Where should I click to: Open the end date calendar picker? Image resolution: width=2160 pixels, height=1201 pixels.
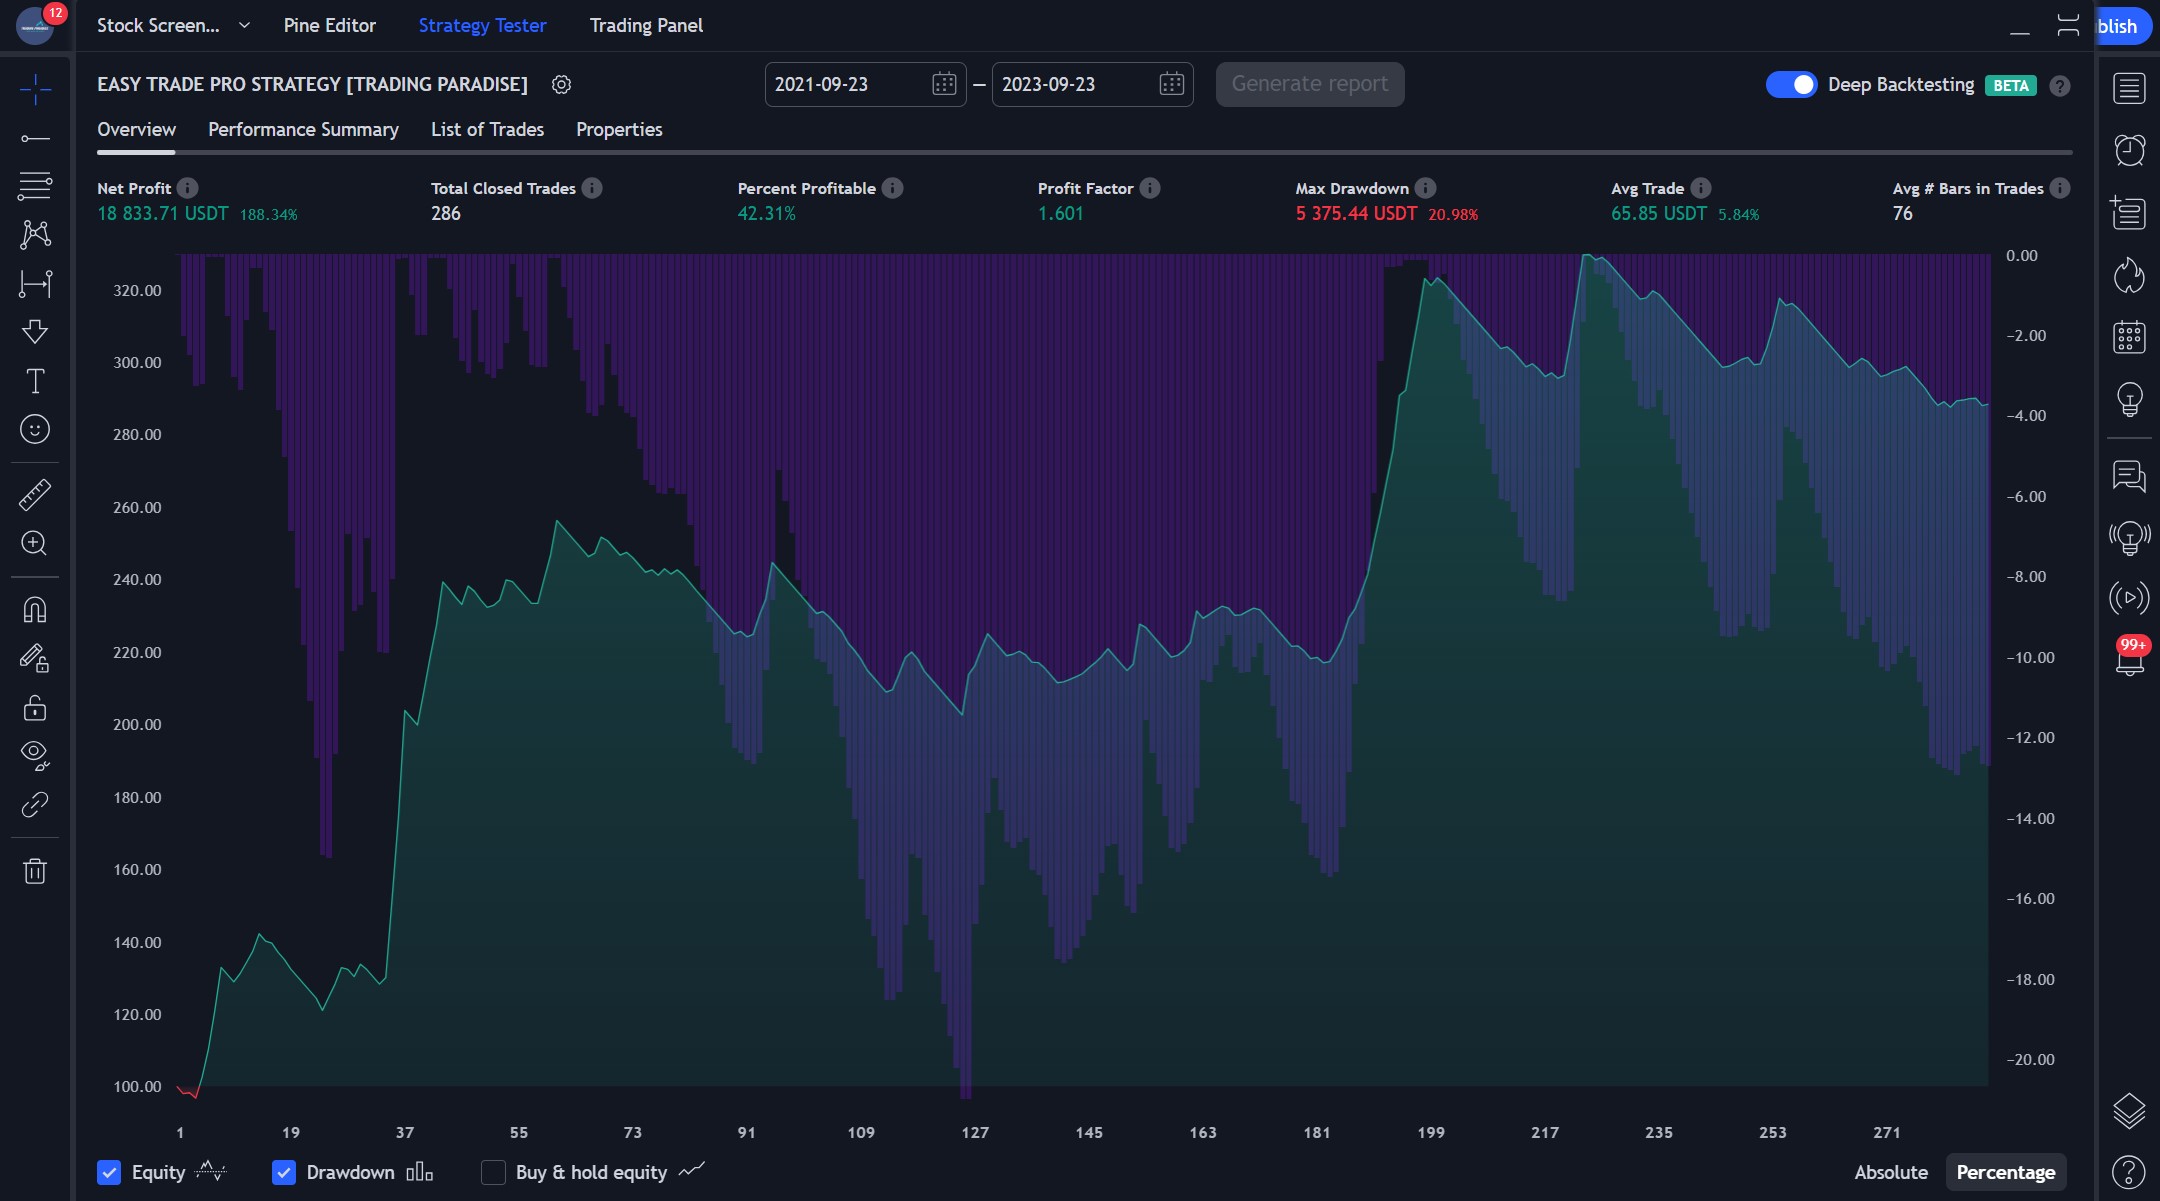tap(1171, 85)
